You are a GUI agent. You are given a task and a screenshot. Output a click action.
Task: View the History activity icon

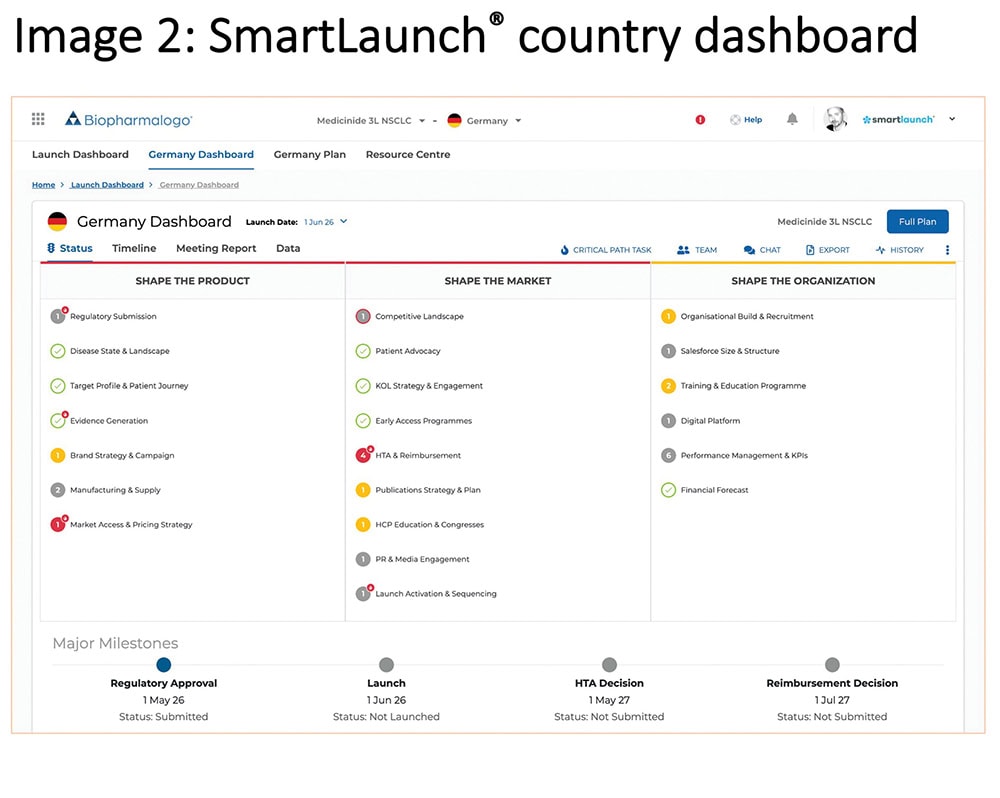click(880, 250)
